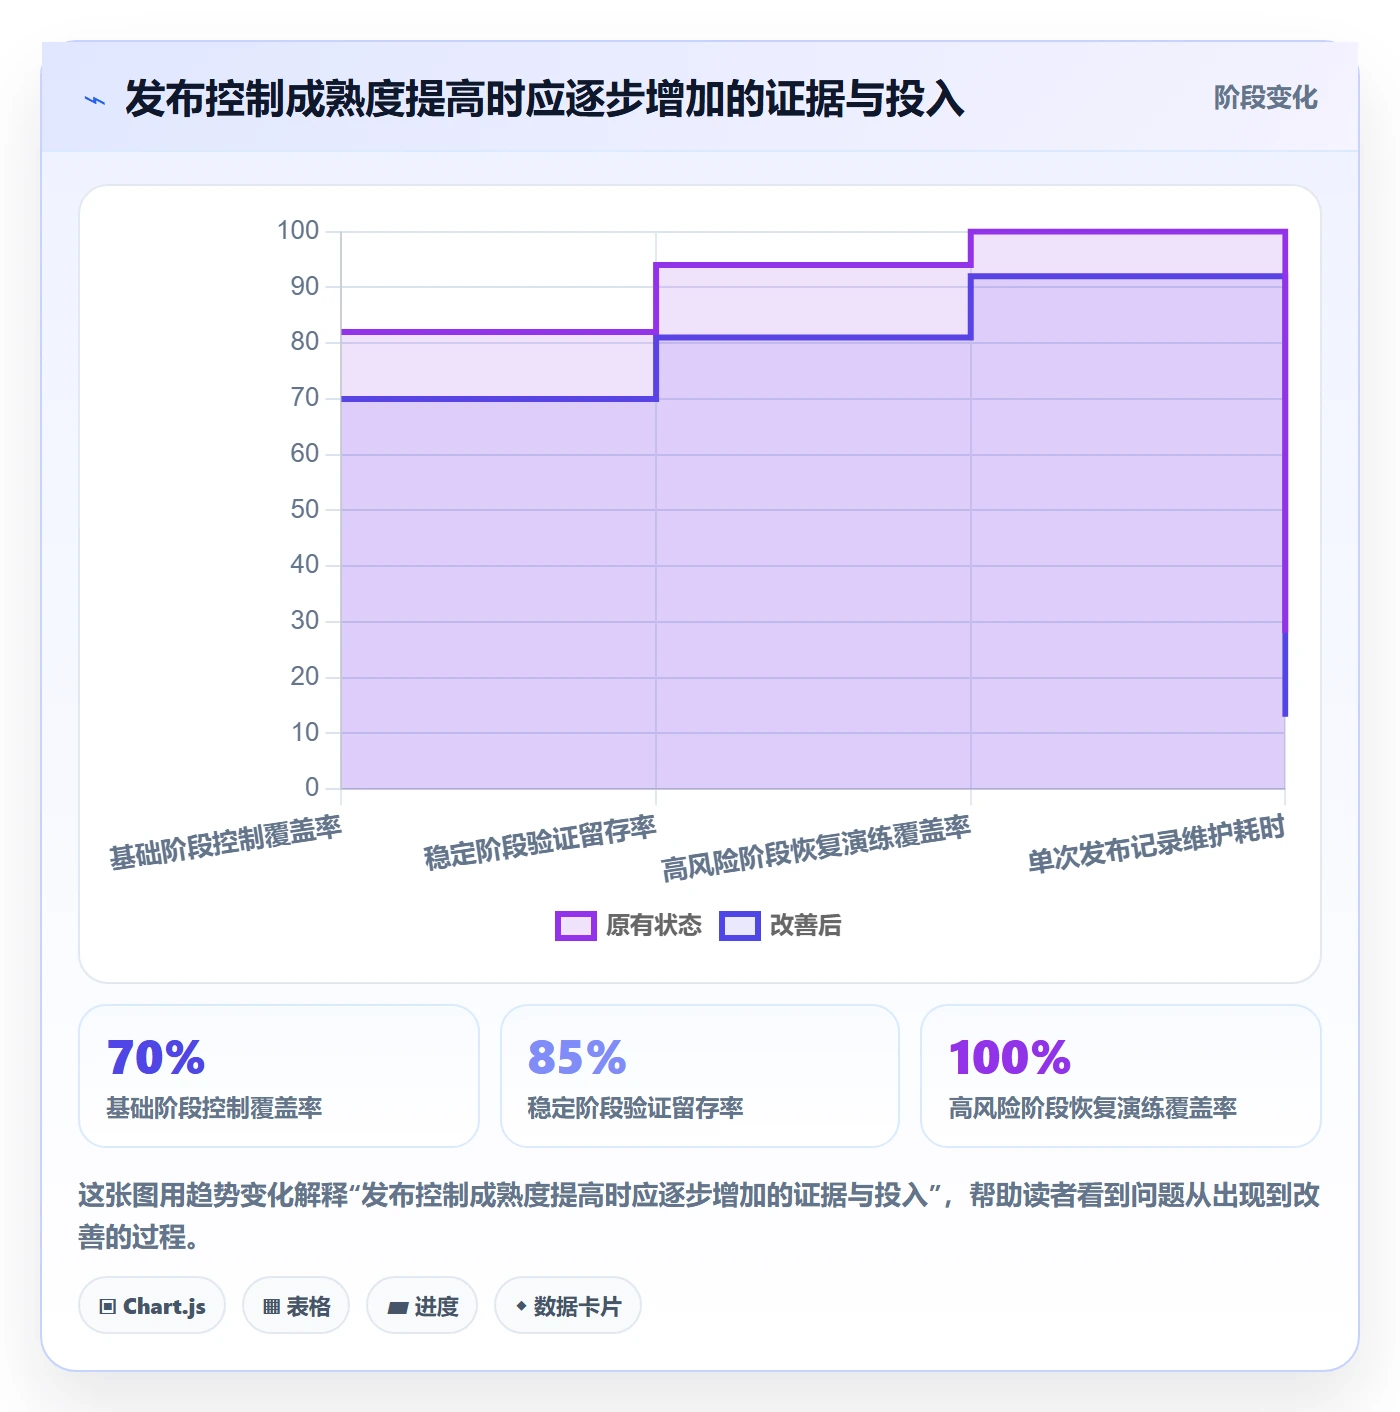Select the 数据卡片 tag chip
The image size is (1400, 1412).
point(568,1306)
